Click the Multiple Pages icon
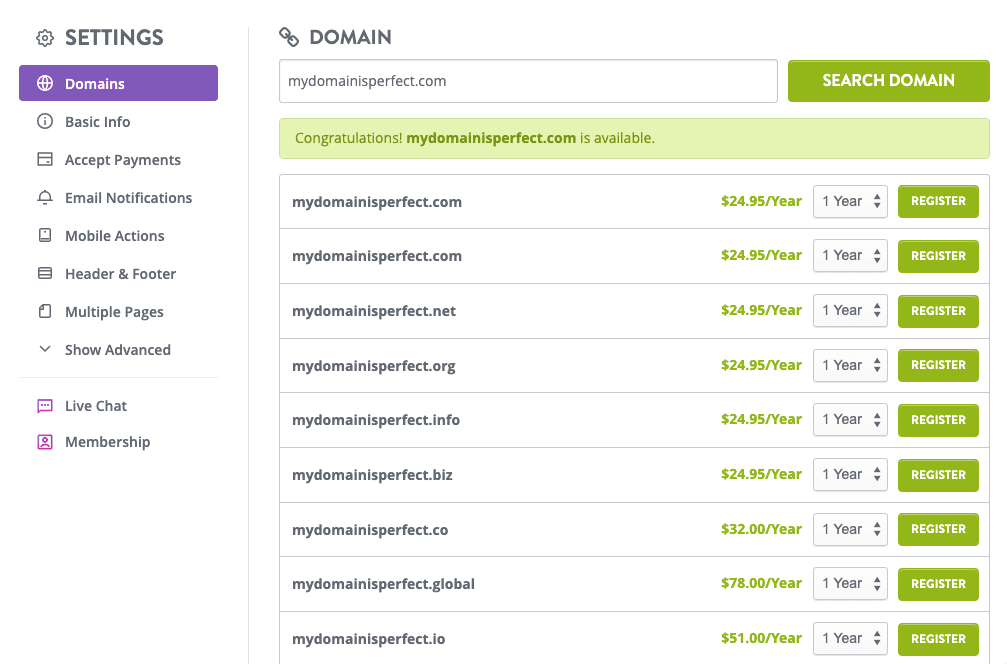This screenshot has height=664, width=1007. (x=45, y=312)
